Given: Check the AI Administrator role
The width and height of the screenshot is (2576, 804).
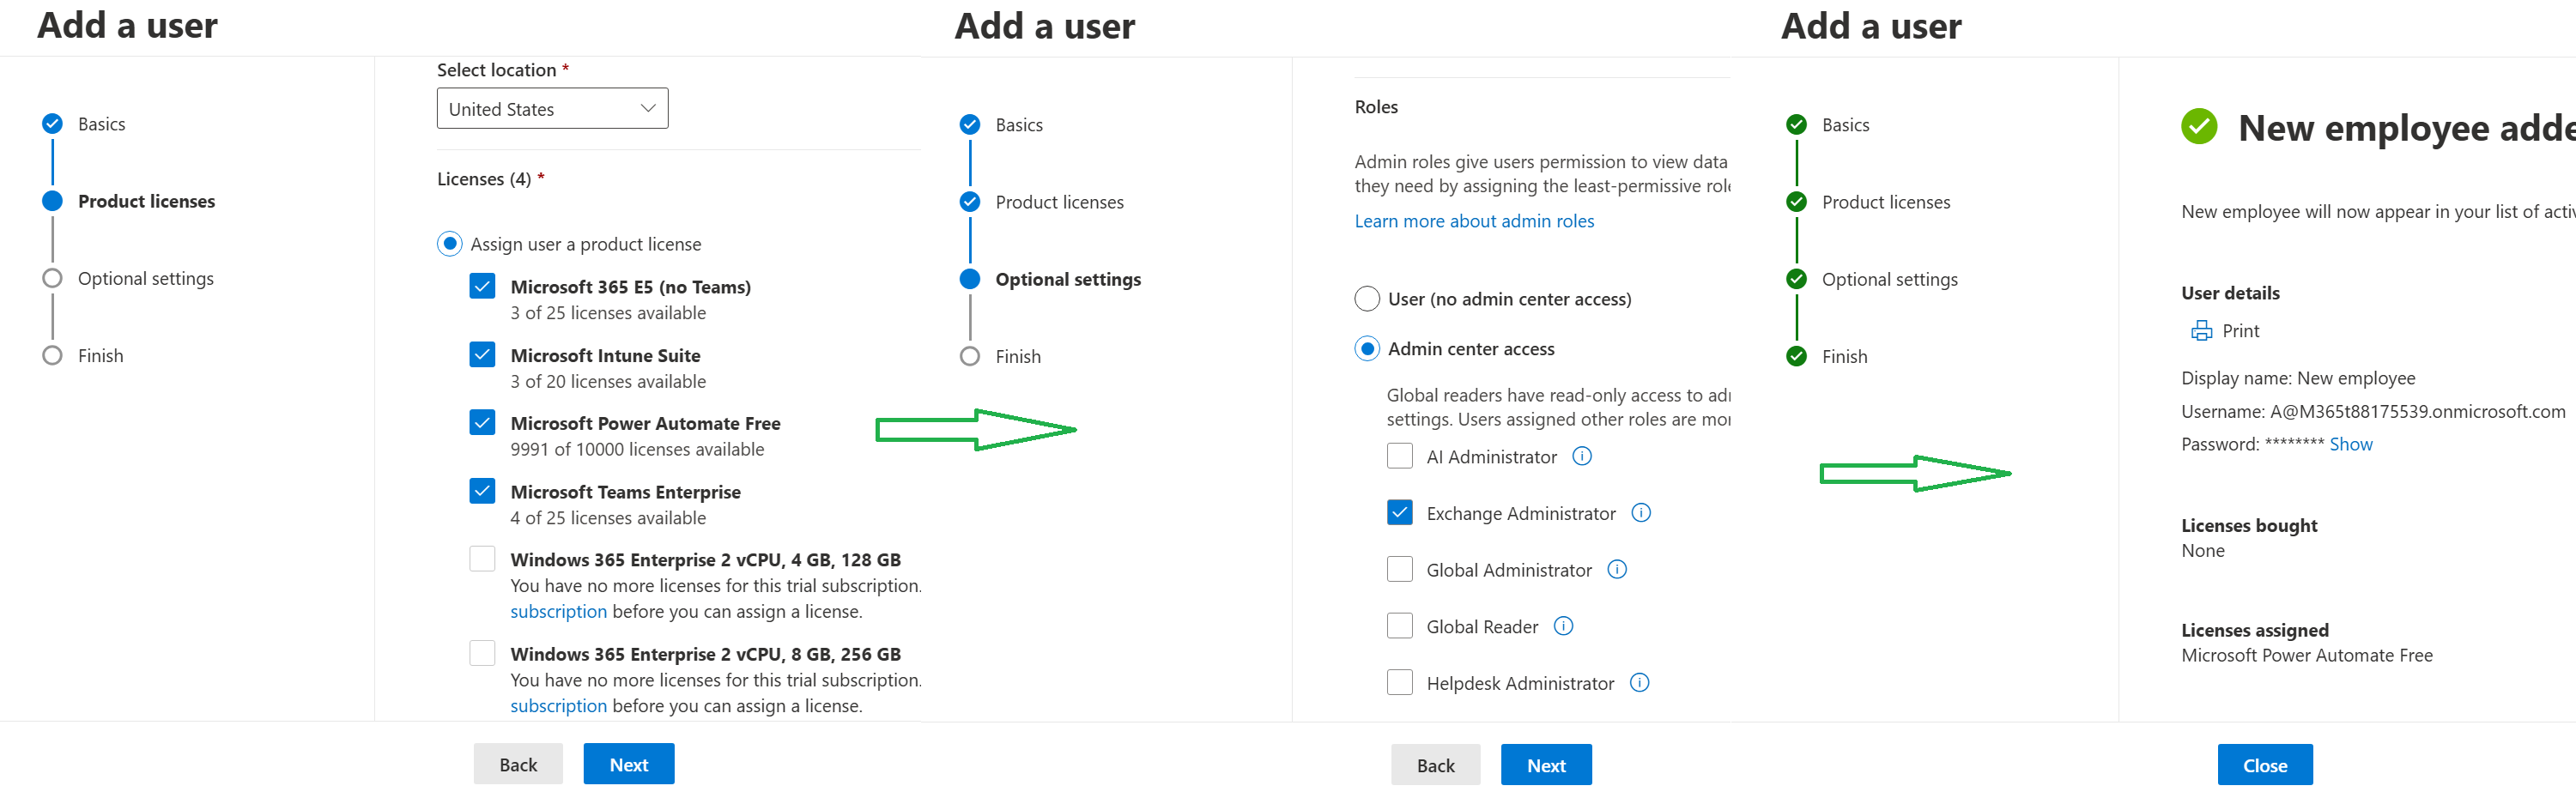Looking at the screenshot, I should tap(1400, 456).
